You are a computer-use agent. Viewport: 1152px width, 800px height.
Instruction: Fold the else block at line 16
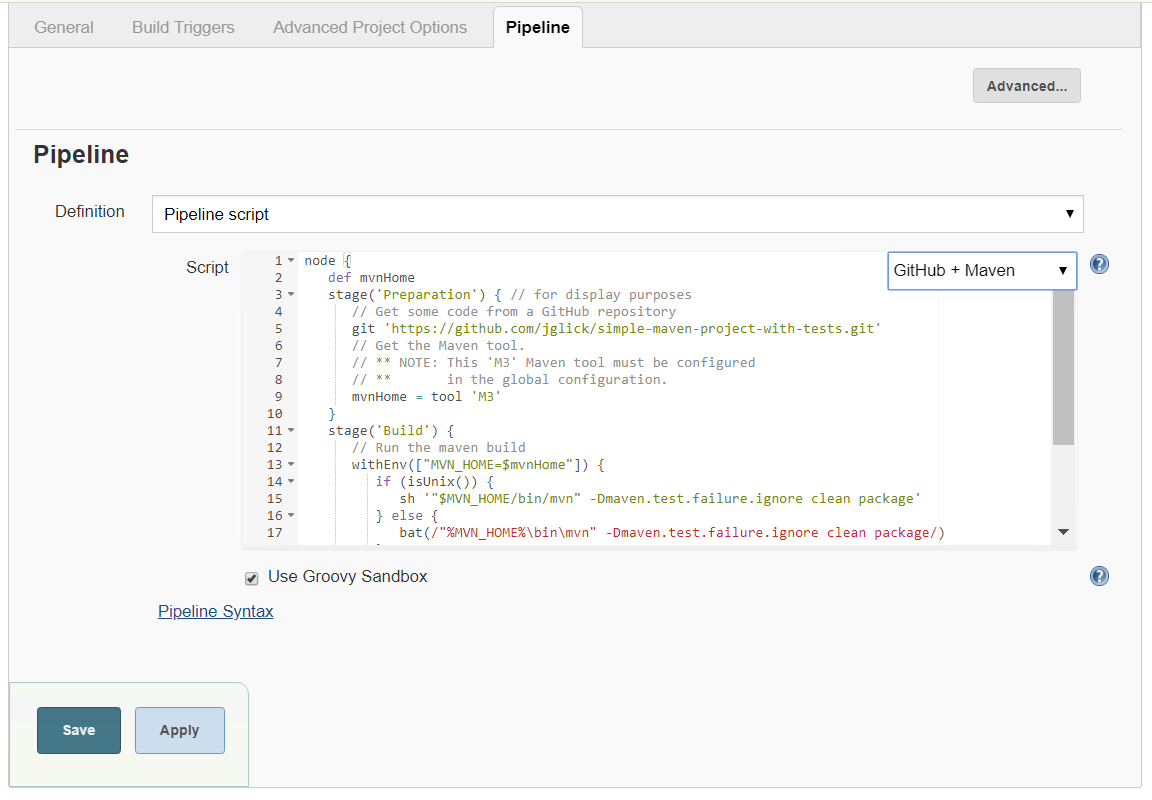coord(291,516)
